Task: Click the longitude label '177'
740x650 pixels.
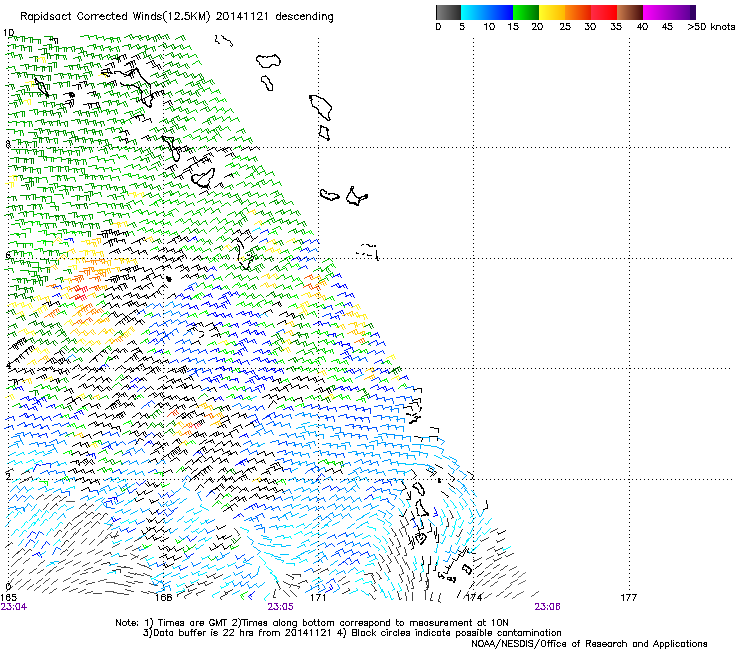Action: coord(629,598)
